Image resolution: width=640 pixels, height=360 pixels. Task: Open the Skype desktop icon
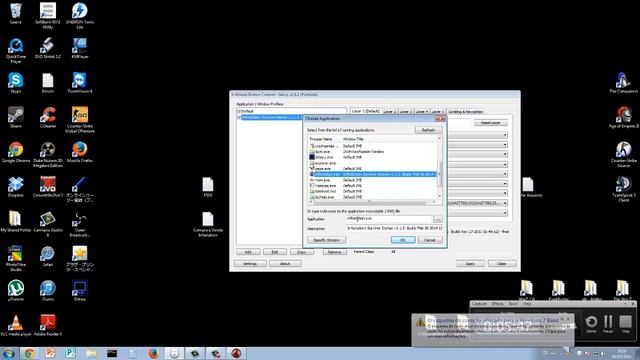click(x=16, y=83)
